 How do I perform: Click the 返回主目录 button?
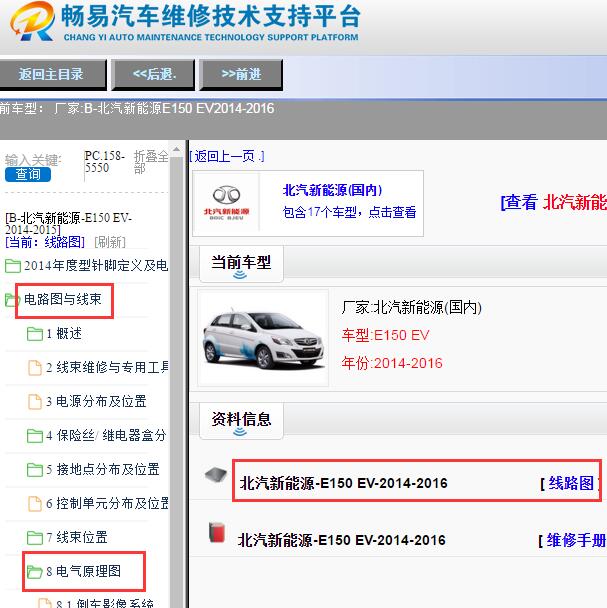click(x=52, y=74)
